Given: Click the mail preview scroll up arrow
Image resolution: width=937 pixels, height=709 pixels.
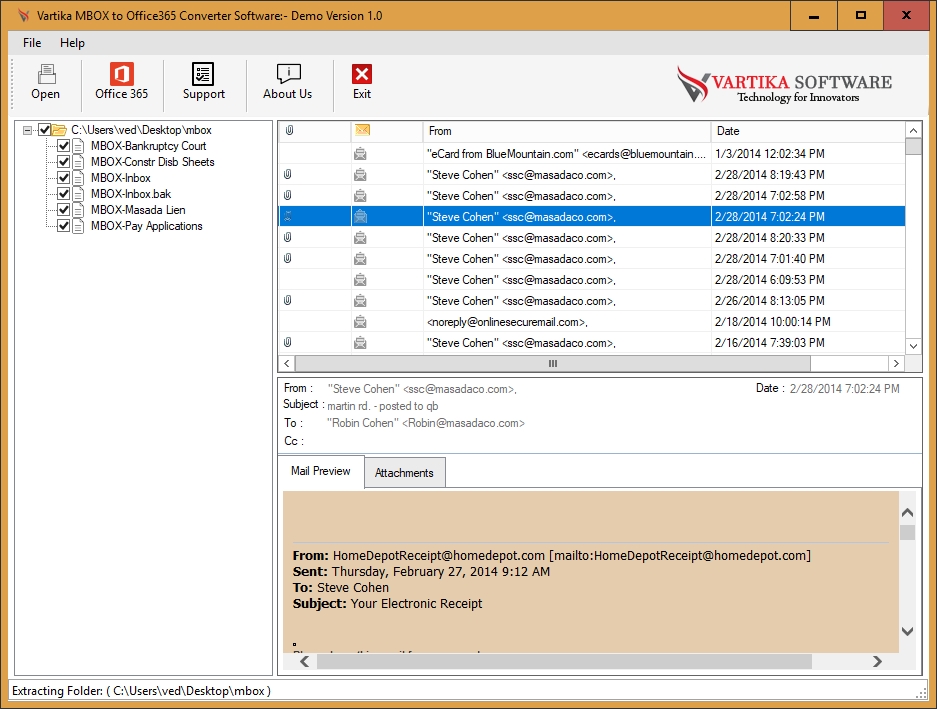Looking at the screenshot, I should (x=907, y=512).
